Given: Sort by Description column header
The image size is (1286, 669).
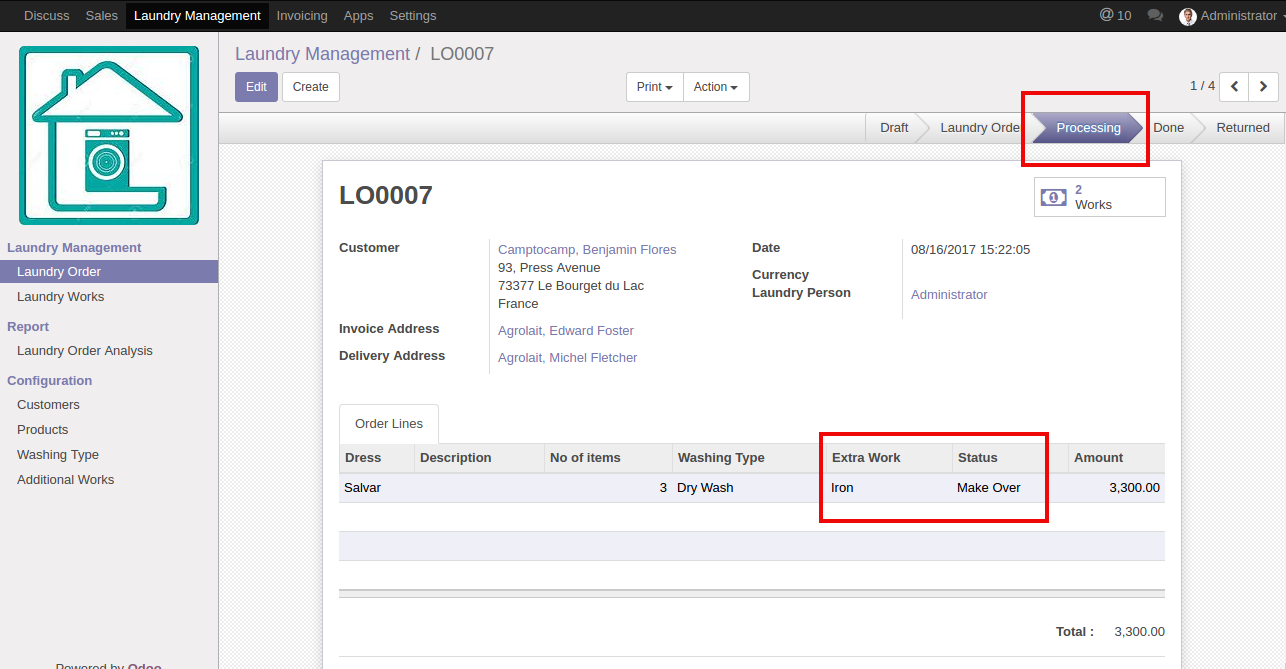Looking at the screenshot, I should 479,458.
